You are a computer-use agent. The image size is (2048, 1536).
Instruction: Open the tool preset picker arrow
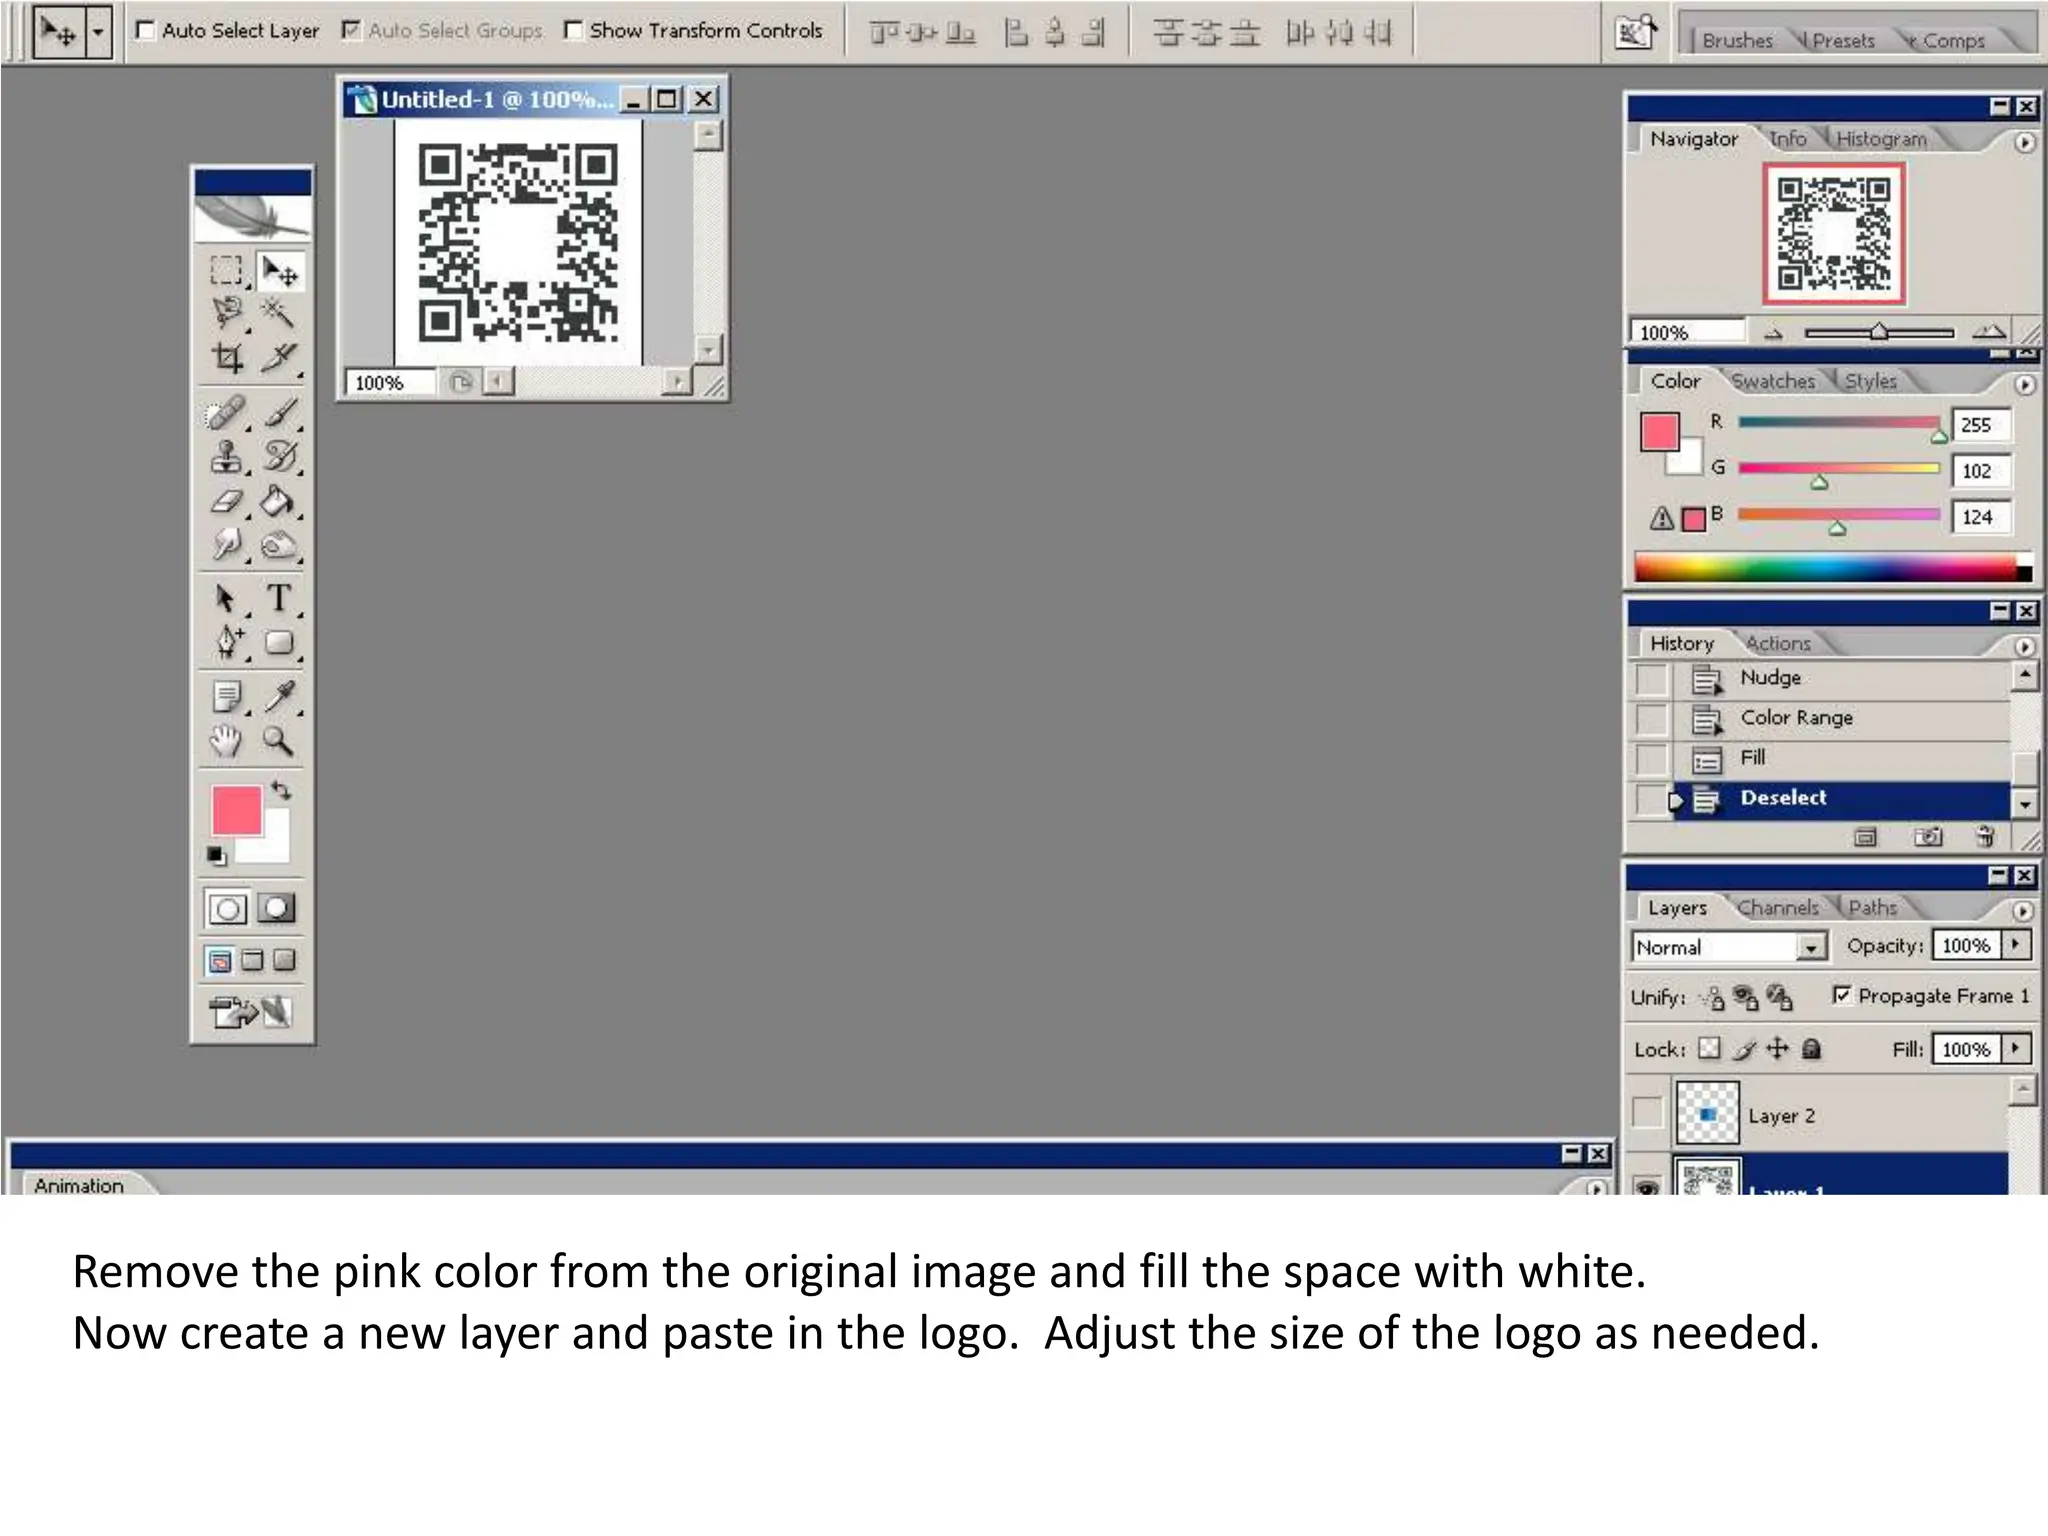98,32
